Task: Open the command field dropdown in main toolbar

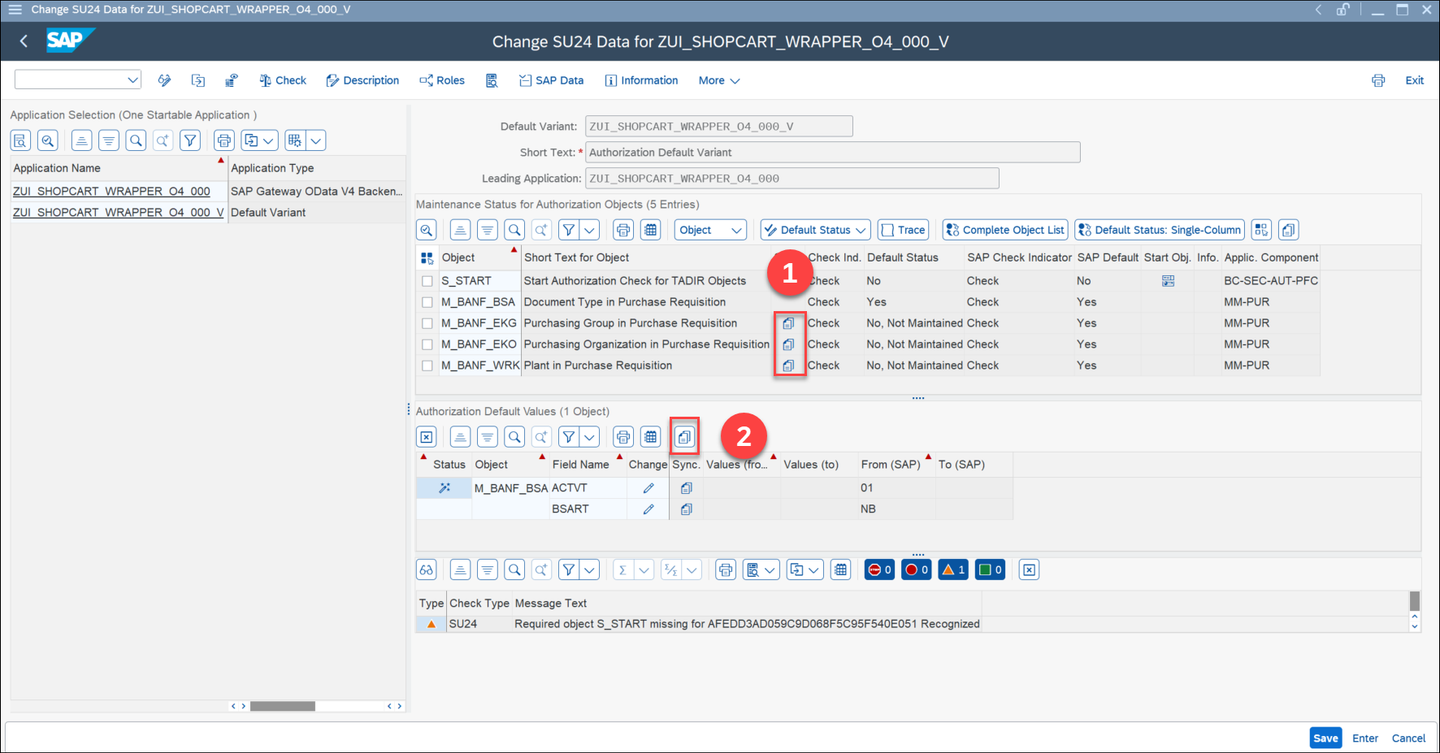Action: click(x=133, y=80)
